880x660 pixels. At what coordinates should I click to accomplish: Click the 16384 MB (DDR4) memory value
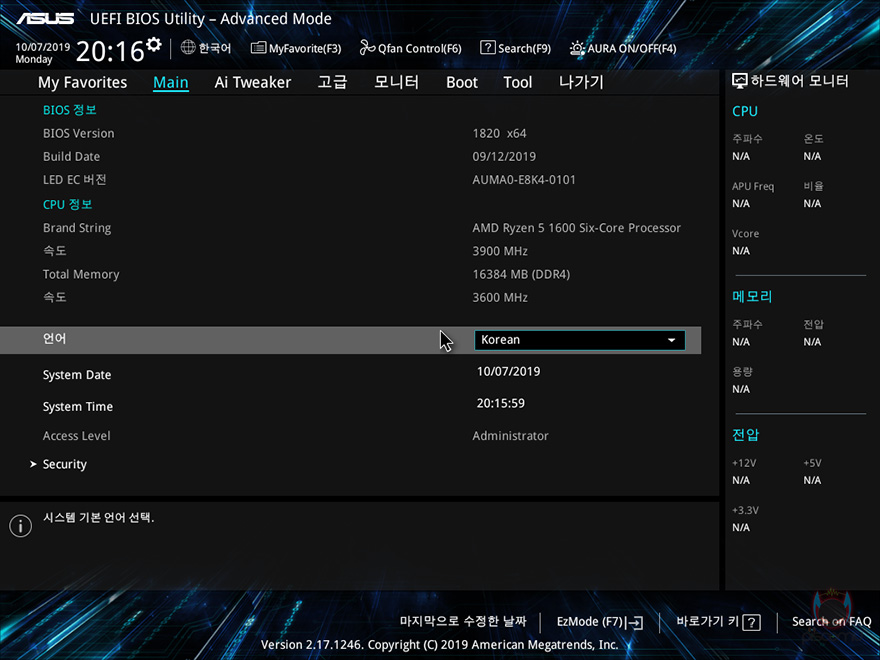(521, 275)
